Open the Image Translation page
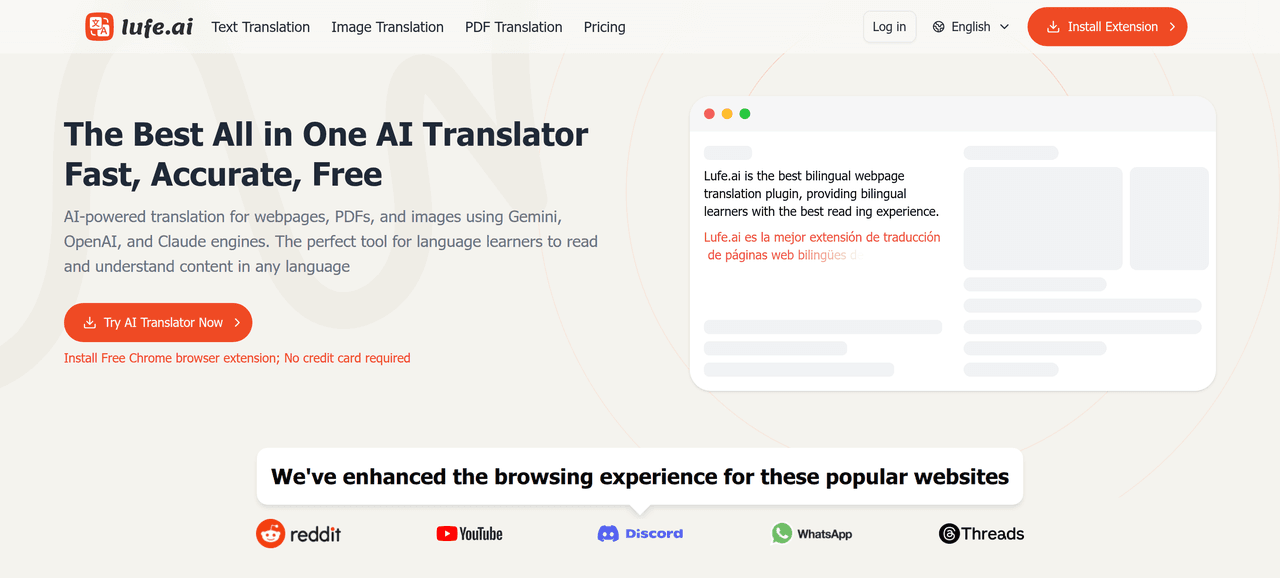The height and width of the screenshot is (578, 1280). click(x=388, y=27)
